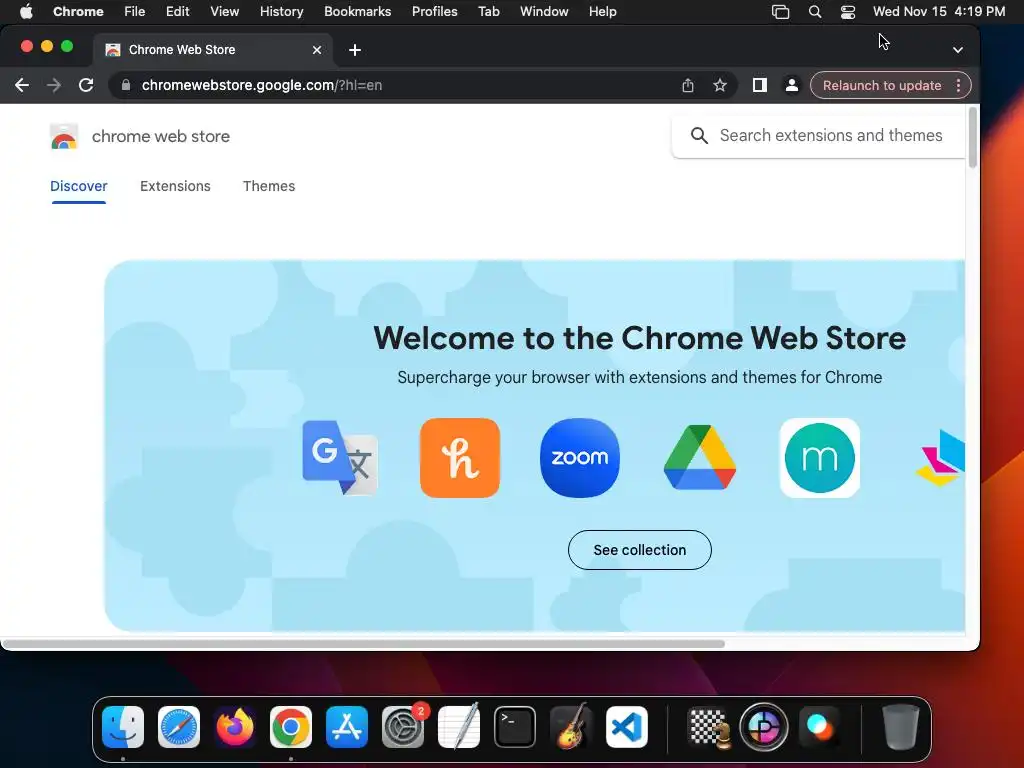Open the teal Momentum 'm' extension icon
The image size is (1024, 768).
tap(820, 458)
